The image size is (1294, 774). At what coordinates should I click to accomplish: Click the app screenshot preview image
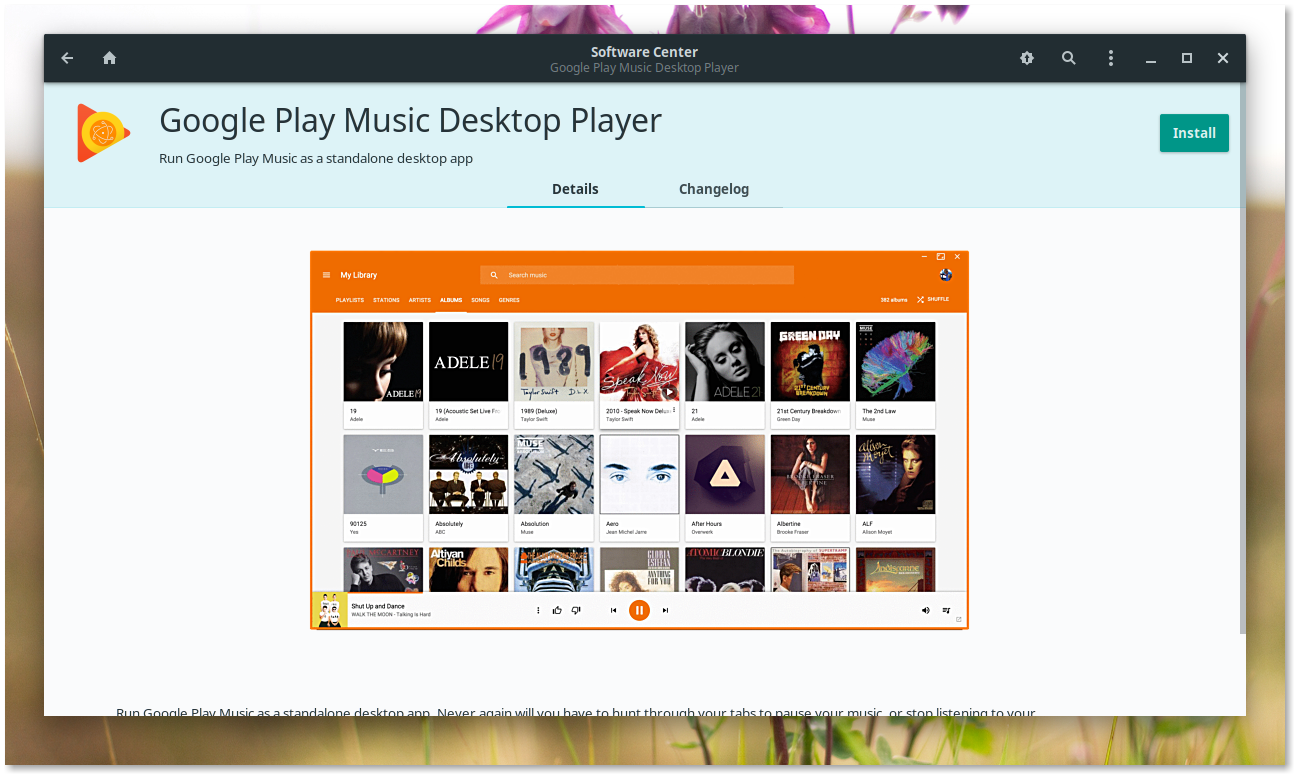pyautogui.click(x=639, y=440)
